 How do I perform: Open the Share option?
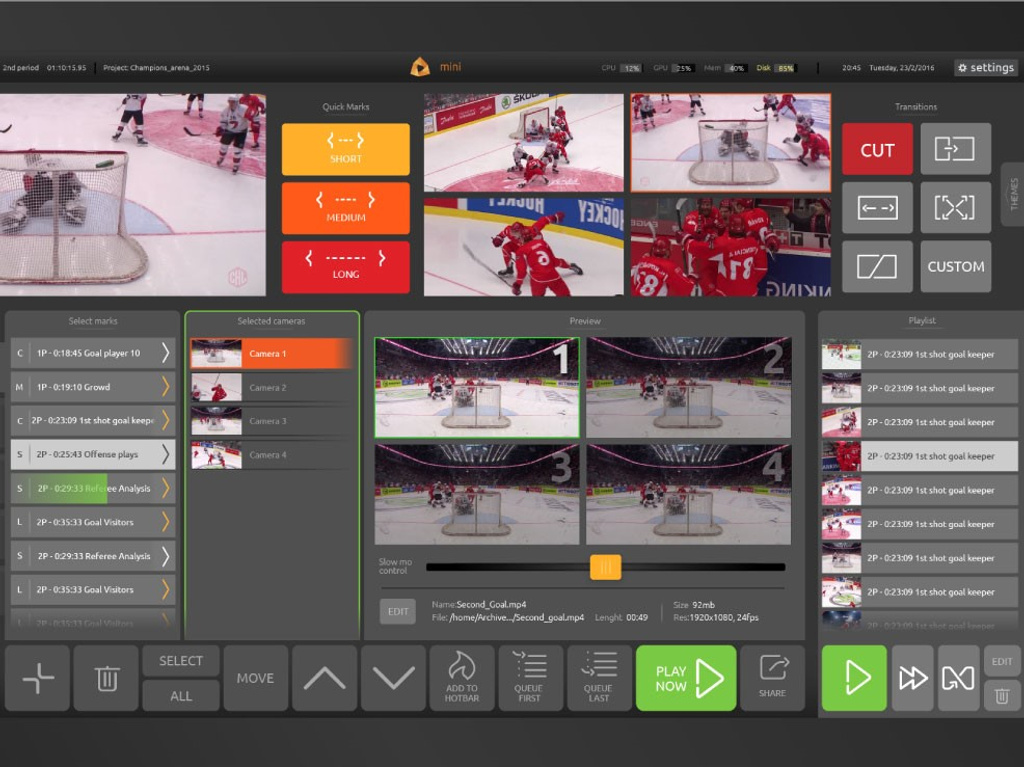point(772,678)
